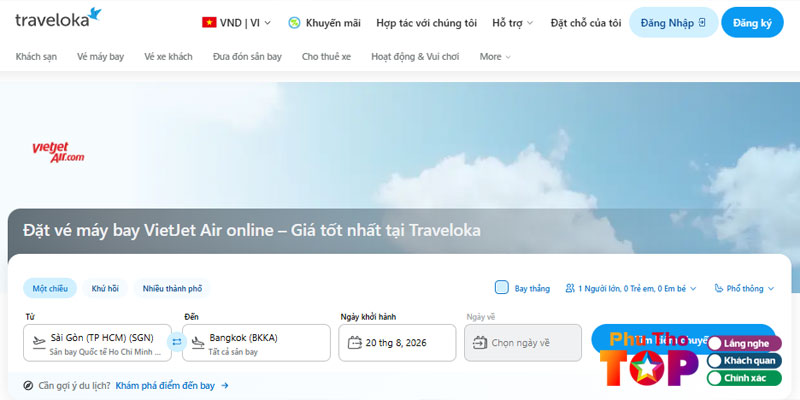The height and width of the screenshot is (400, 800).
Task: Open Đưa đón sân bay menu item
Action: point(247,57)
